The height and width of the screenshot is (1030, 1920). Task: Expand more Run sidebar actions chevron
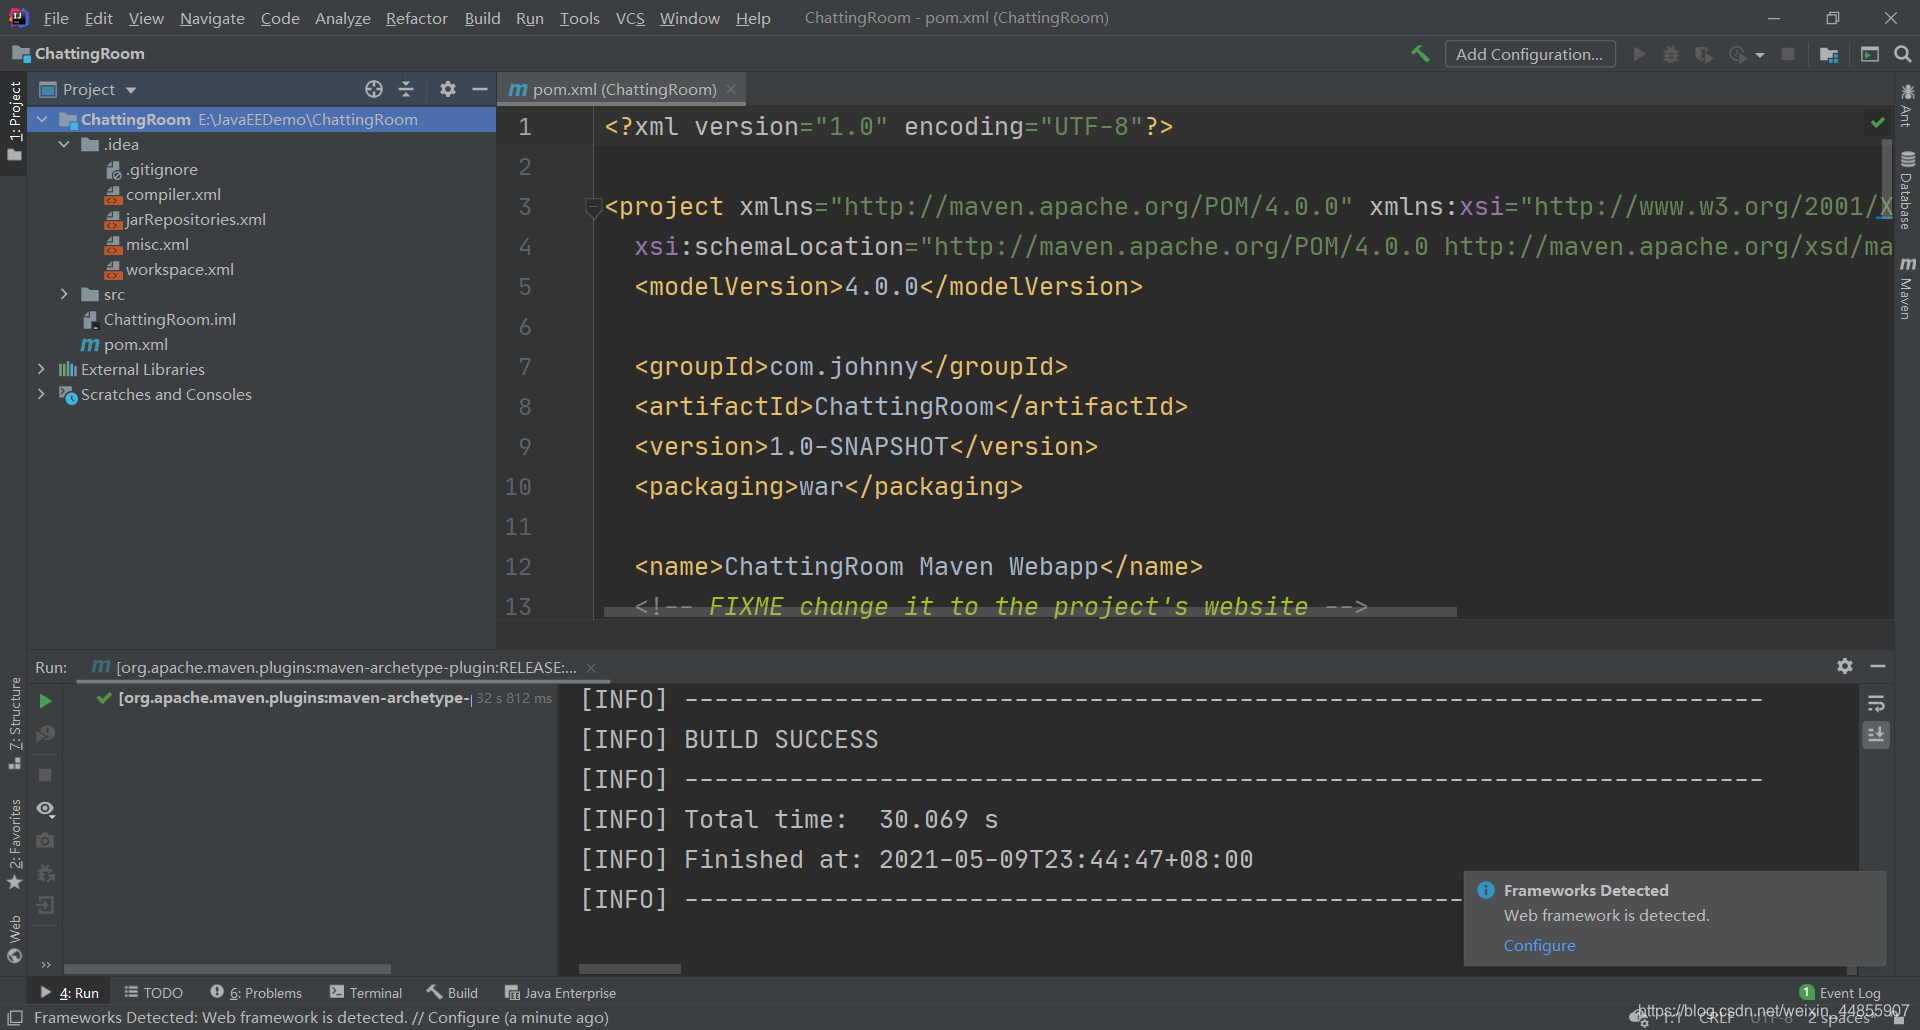[45, 965]
